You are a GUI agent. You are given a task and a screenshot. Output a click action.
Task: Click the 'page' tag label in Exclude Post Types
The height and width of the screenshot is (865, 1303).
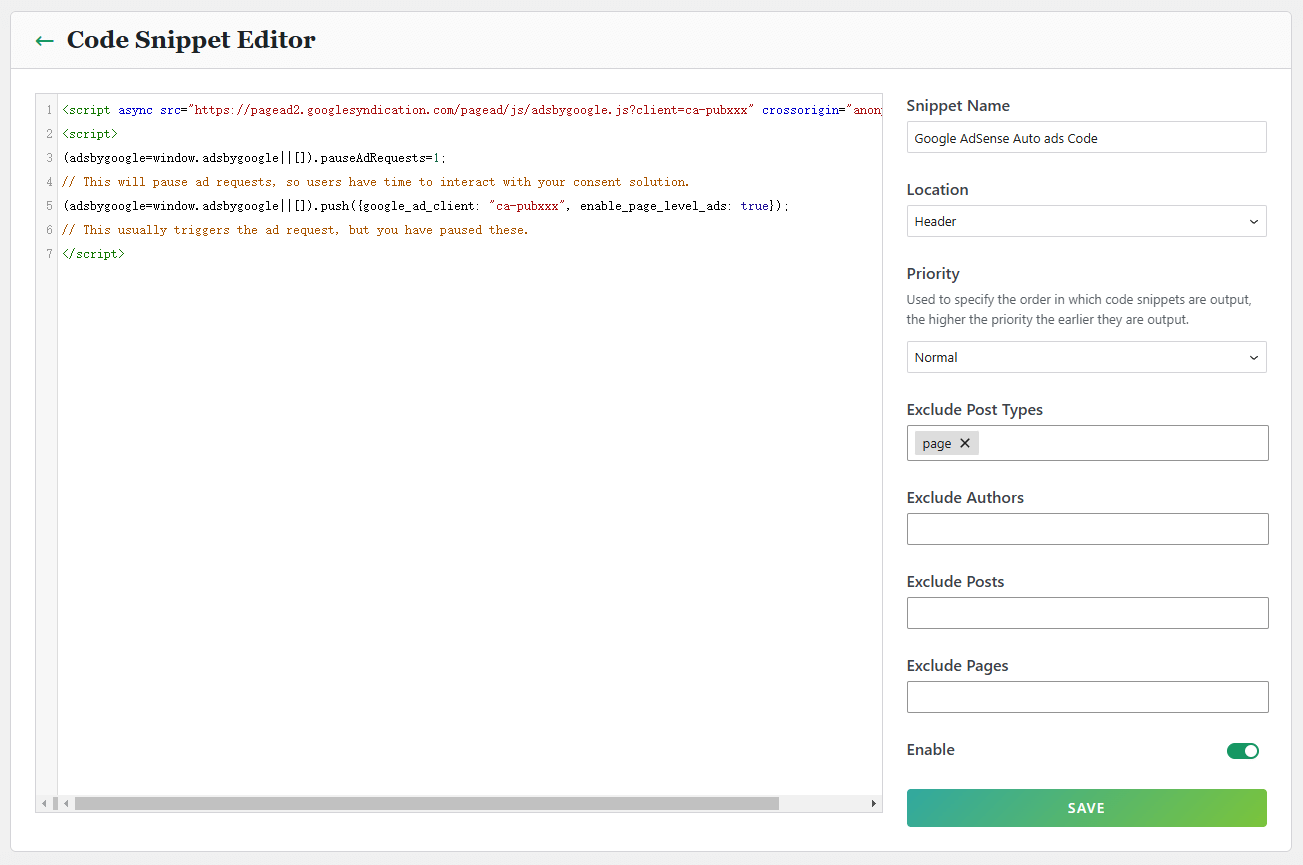point(937,443)
